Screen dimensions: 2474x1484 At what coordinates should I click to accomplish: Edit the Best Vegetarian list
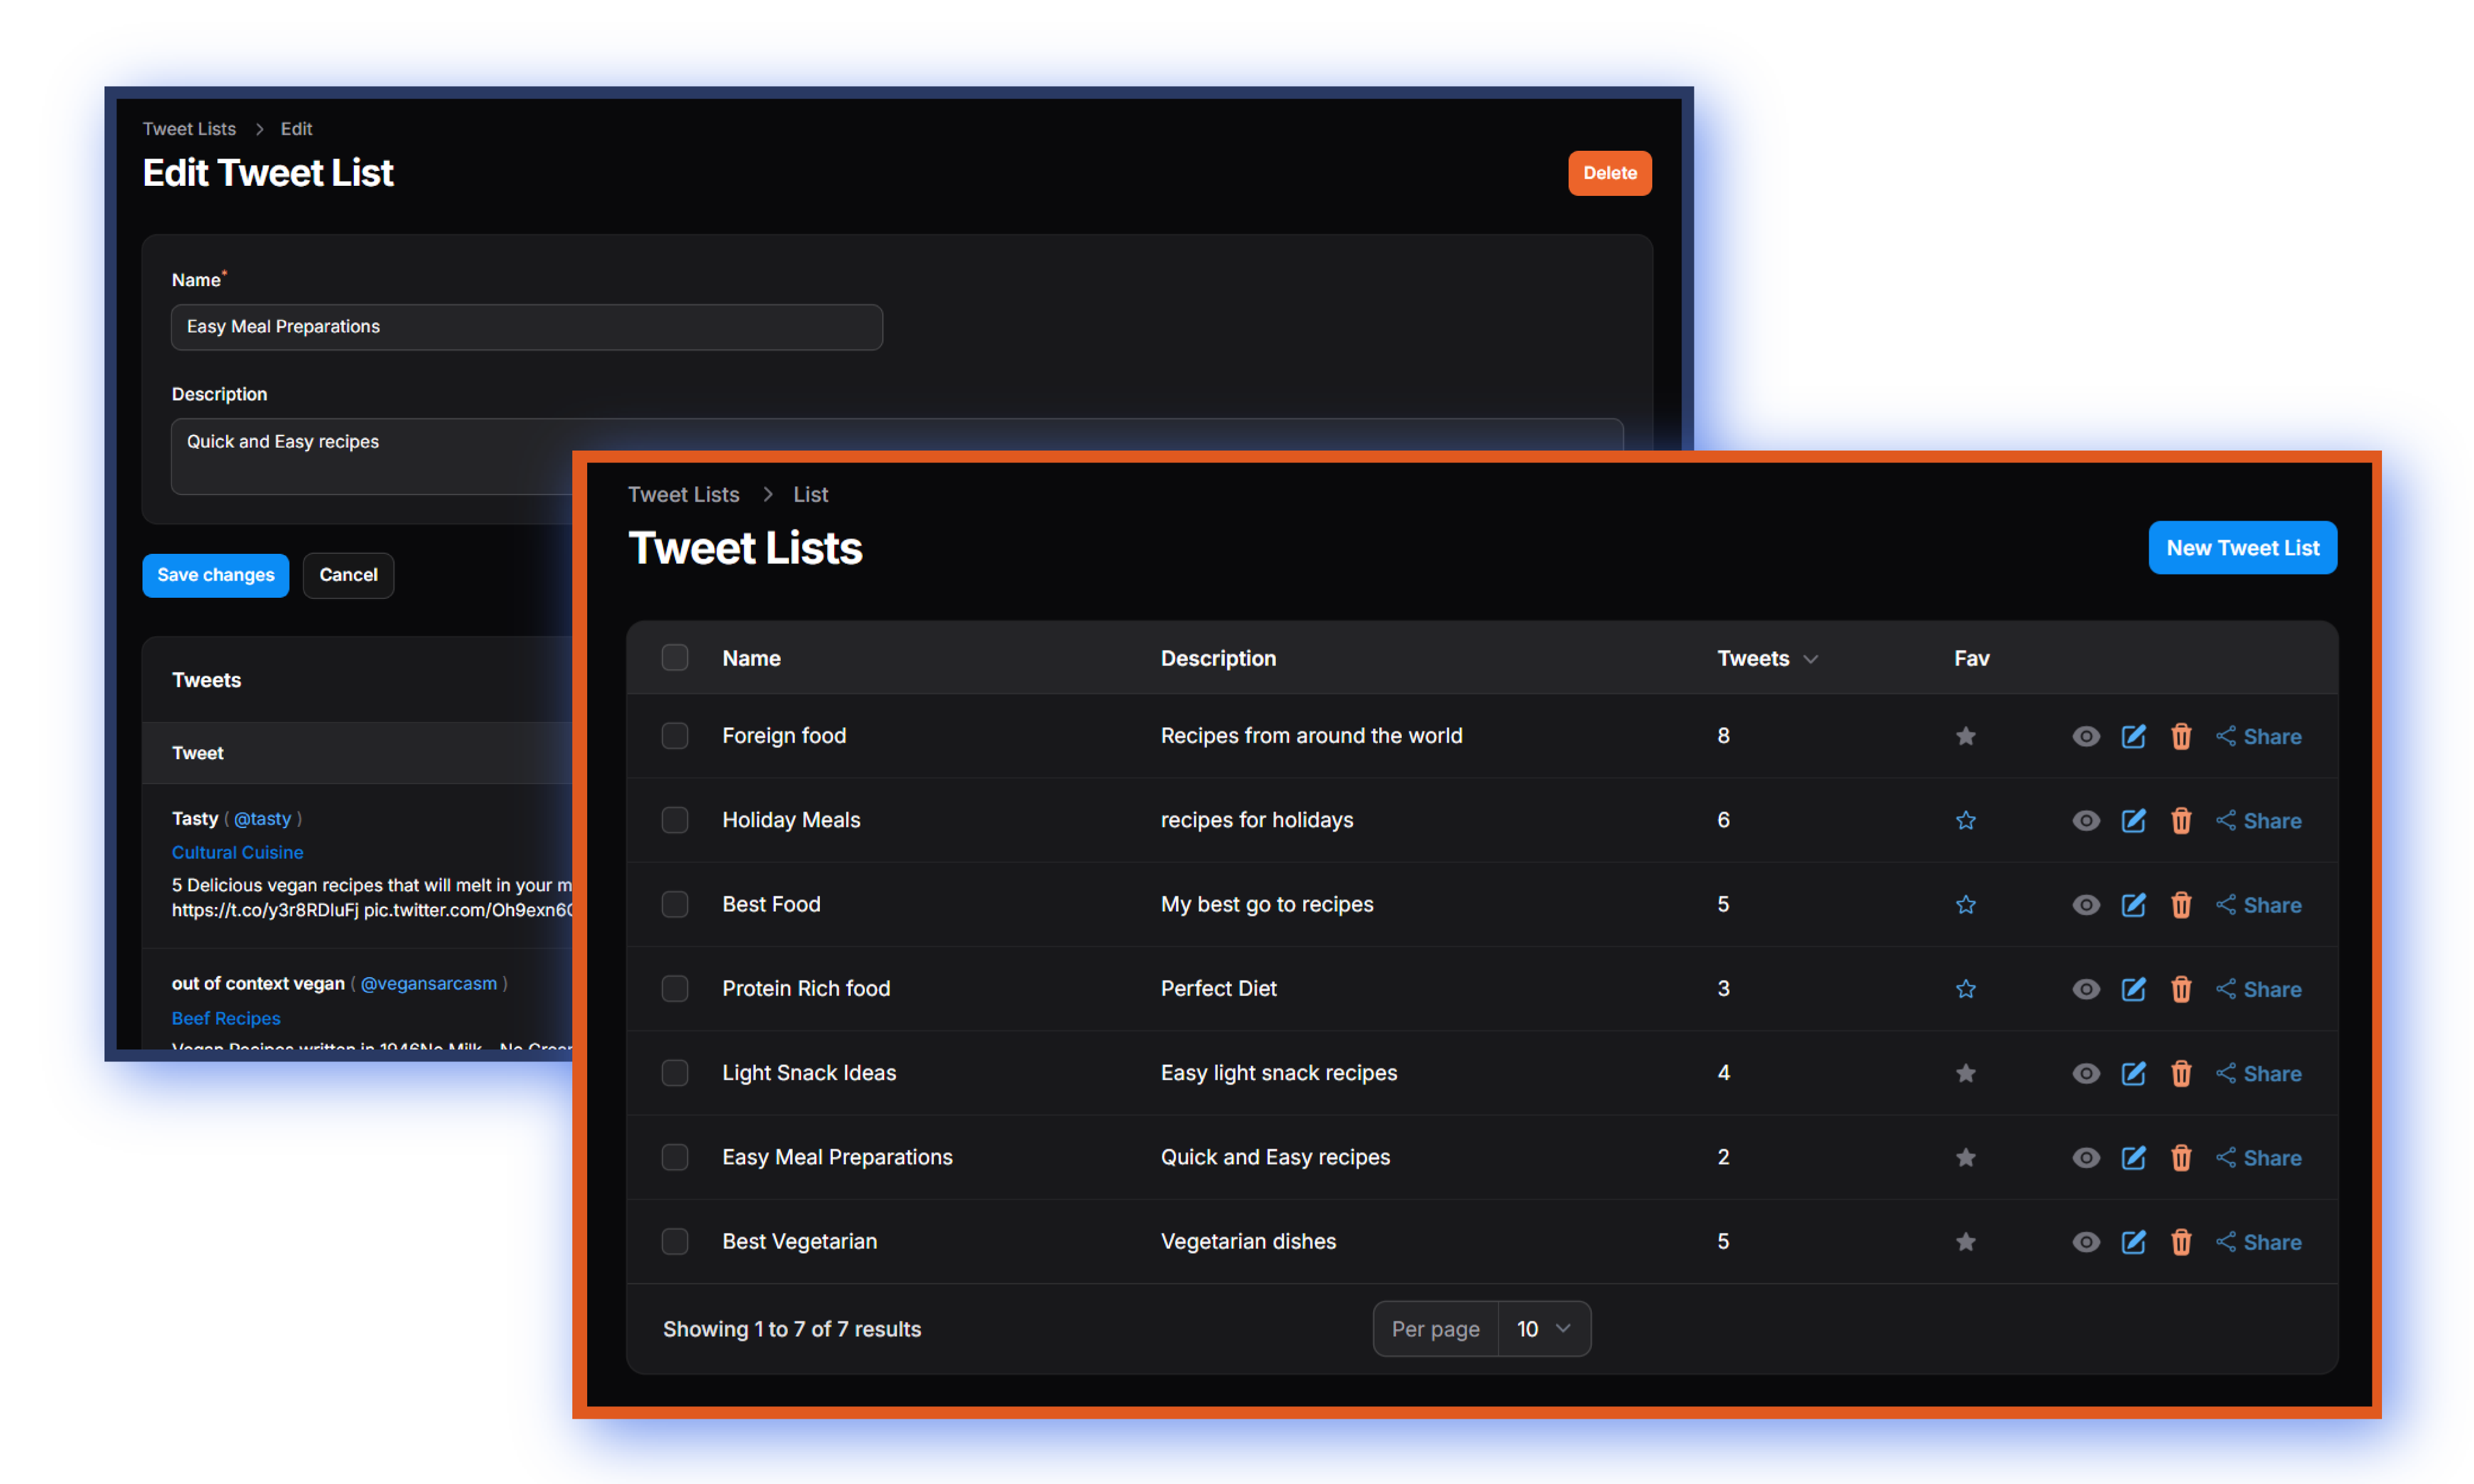click(2133, 1241)
